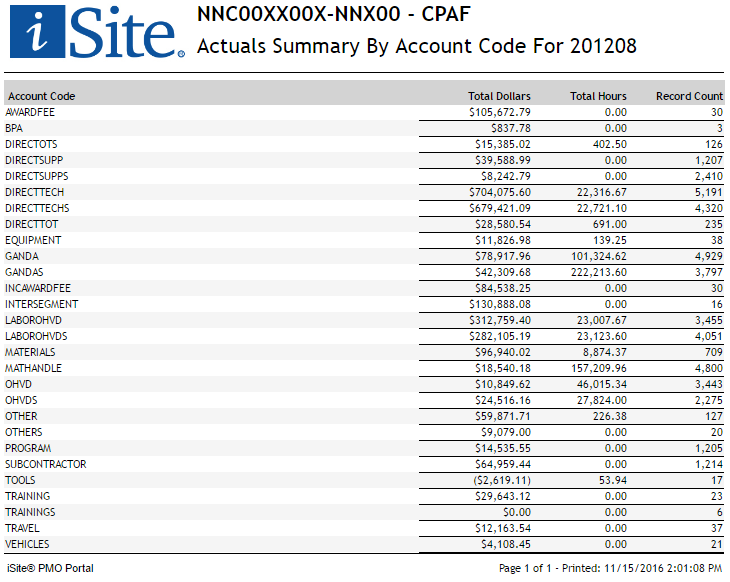
Task: Click the 46,015.34 OHVD hours value
Action: (x=602, y=384)
